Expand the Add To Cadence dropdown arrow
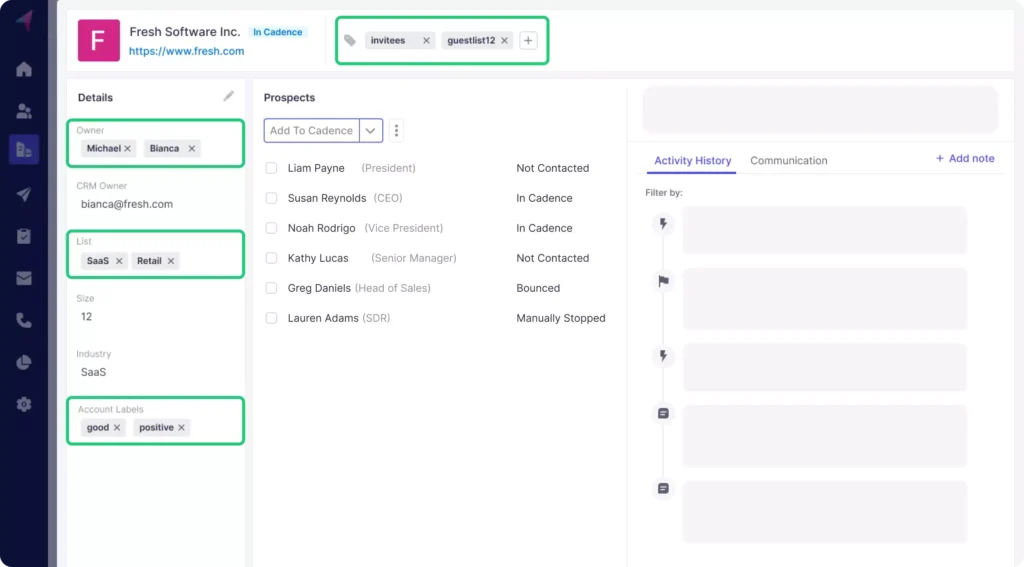This screenshot has height=567, width=1024. (371, 130)
